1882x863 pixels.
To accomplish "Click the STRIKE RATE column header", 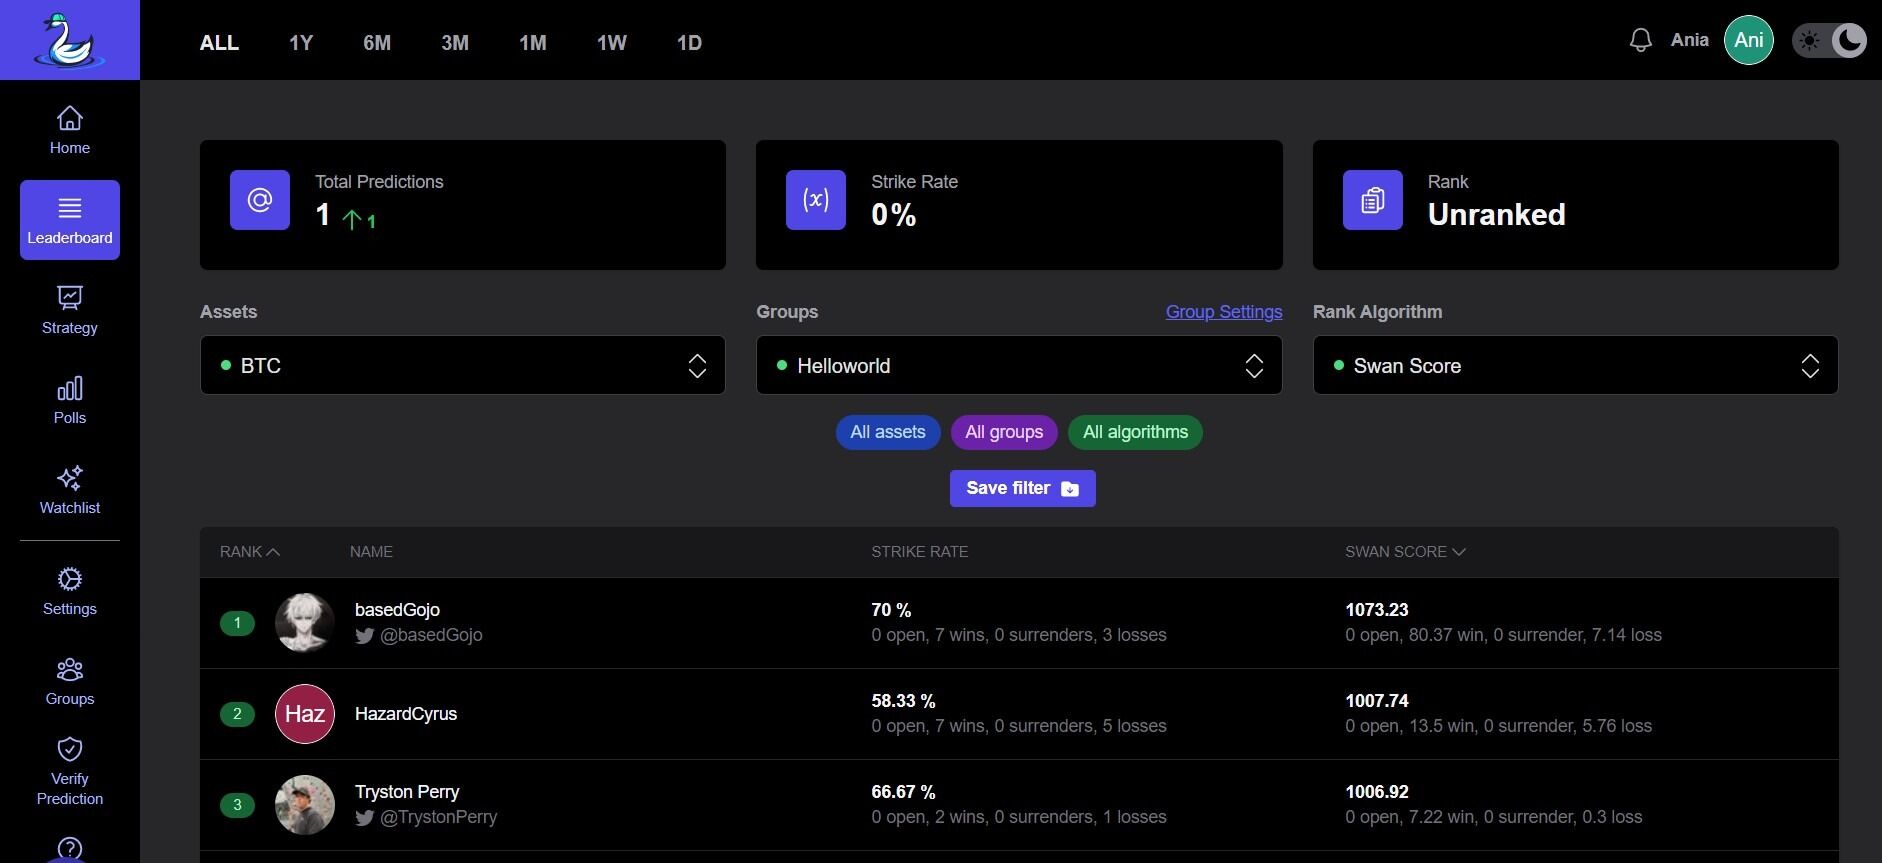I will [x=919, y=552].
